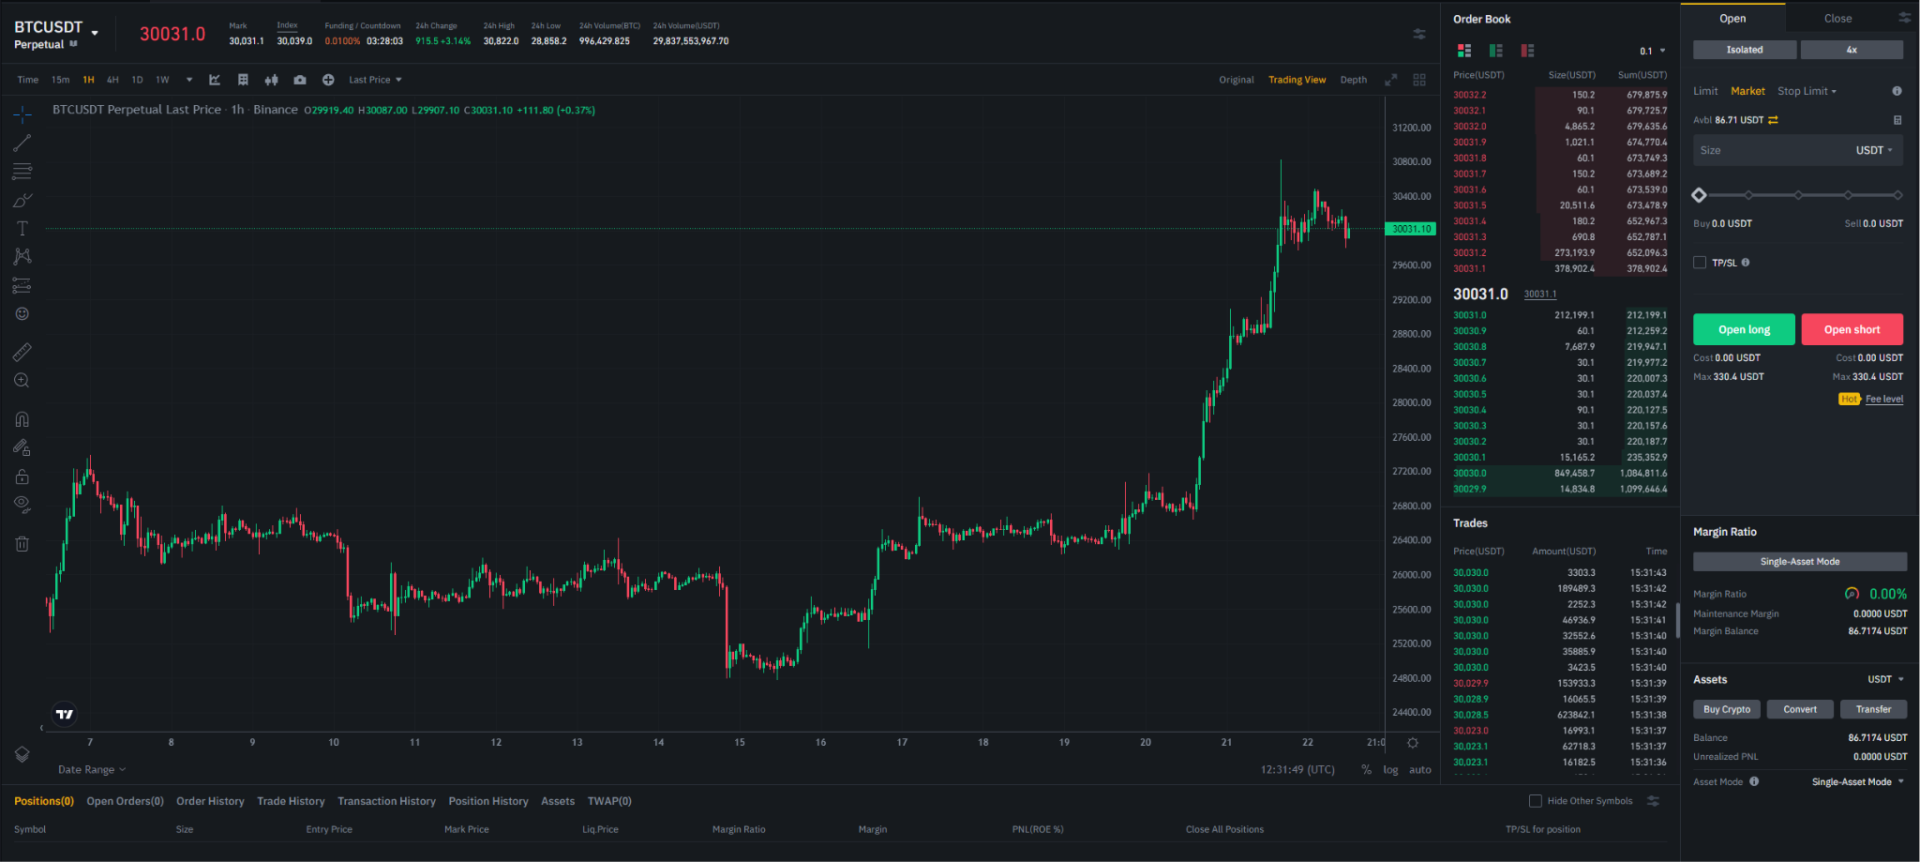The height and width of the screenshot is (862, 1920).
Task: Open the emoji icons tool
Action: point(22,314)
